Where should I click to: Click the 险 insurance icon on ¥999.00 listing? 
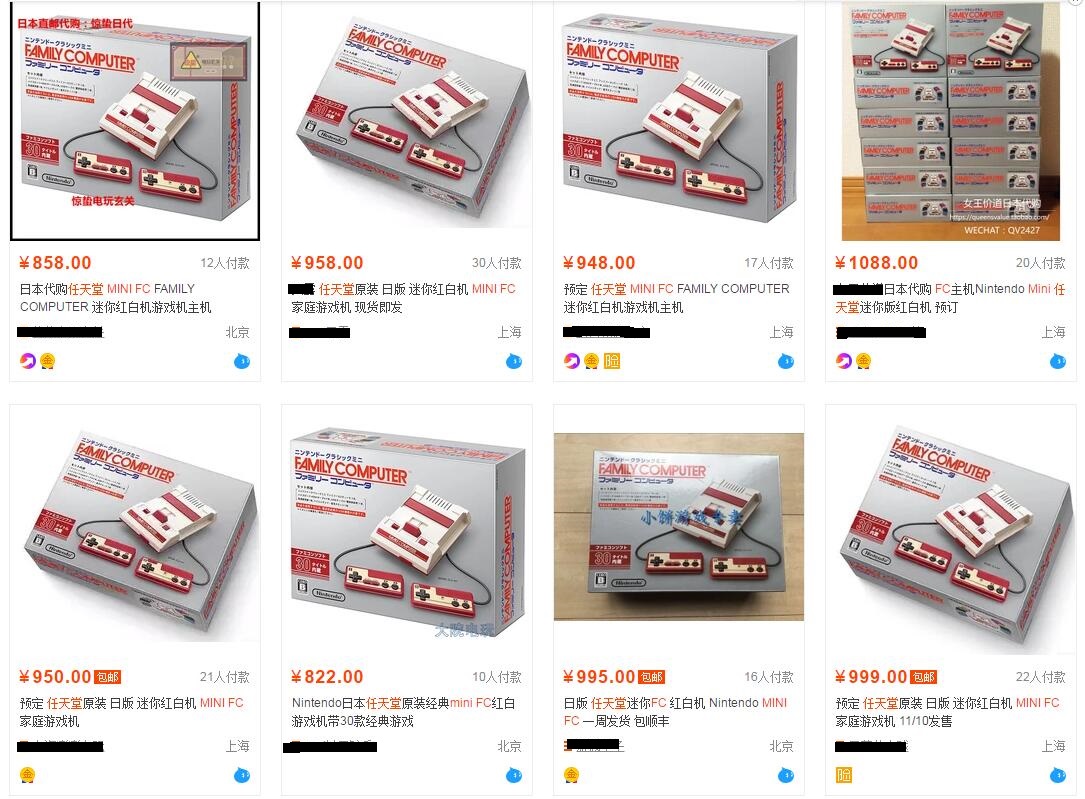(x=844, y=775)
